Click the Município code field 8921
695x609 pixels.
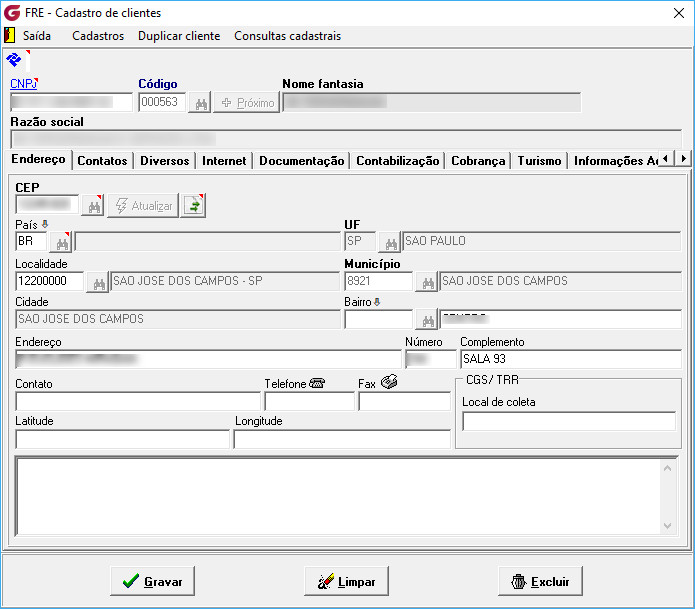(x=379, y=281)
